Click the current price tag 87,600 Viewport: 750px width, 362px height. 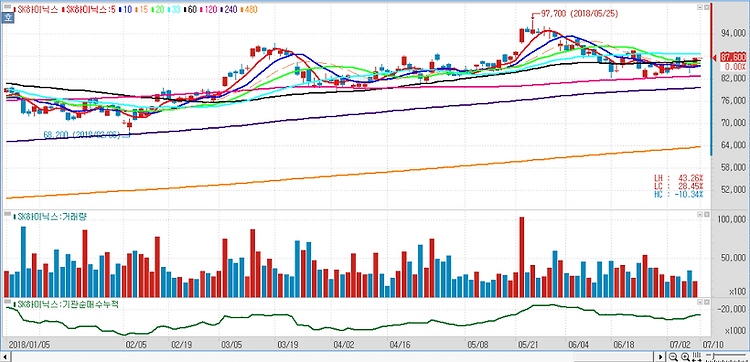click(x=733, y=57)
